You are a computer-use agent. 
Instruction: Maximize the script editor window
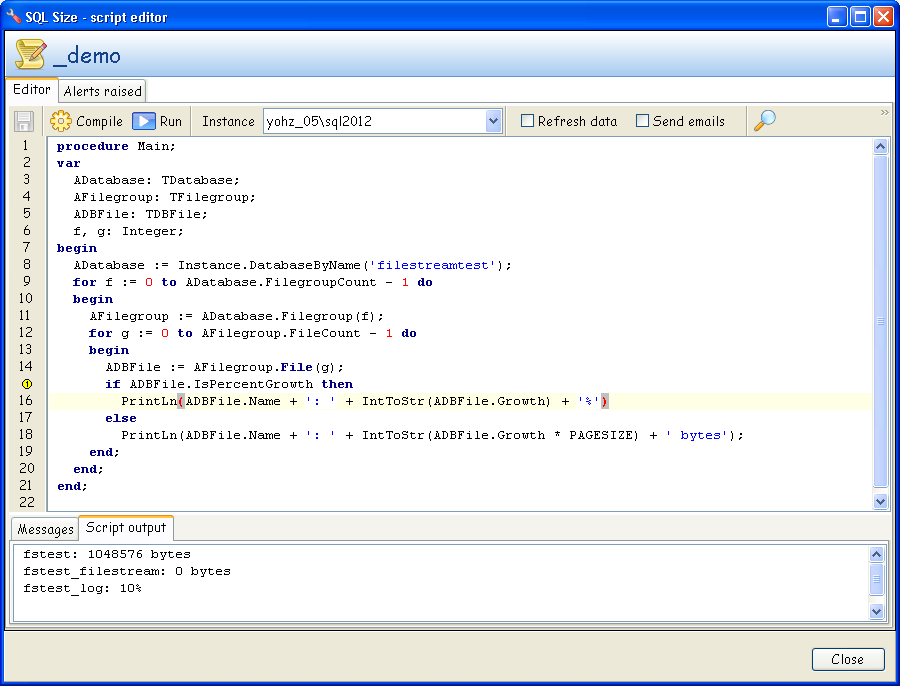click(x=860, y=17)
